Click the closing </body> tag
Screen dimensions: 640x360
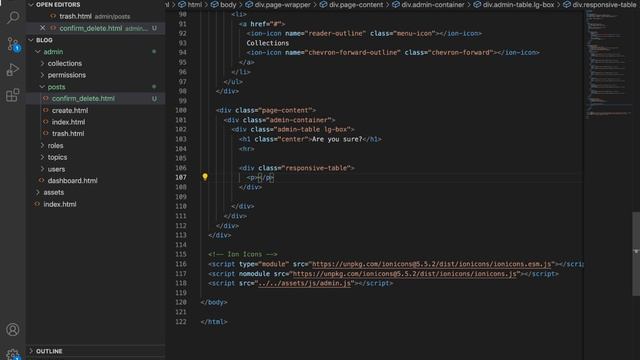[214, 302]
